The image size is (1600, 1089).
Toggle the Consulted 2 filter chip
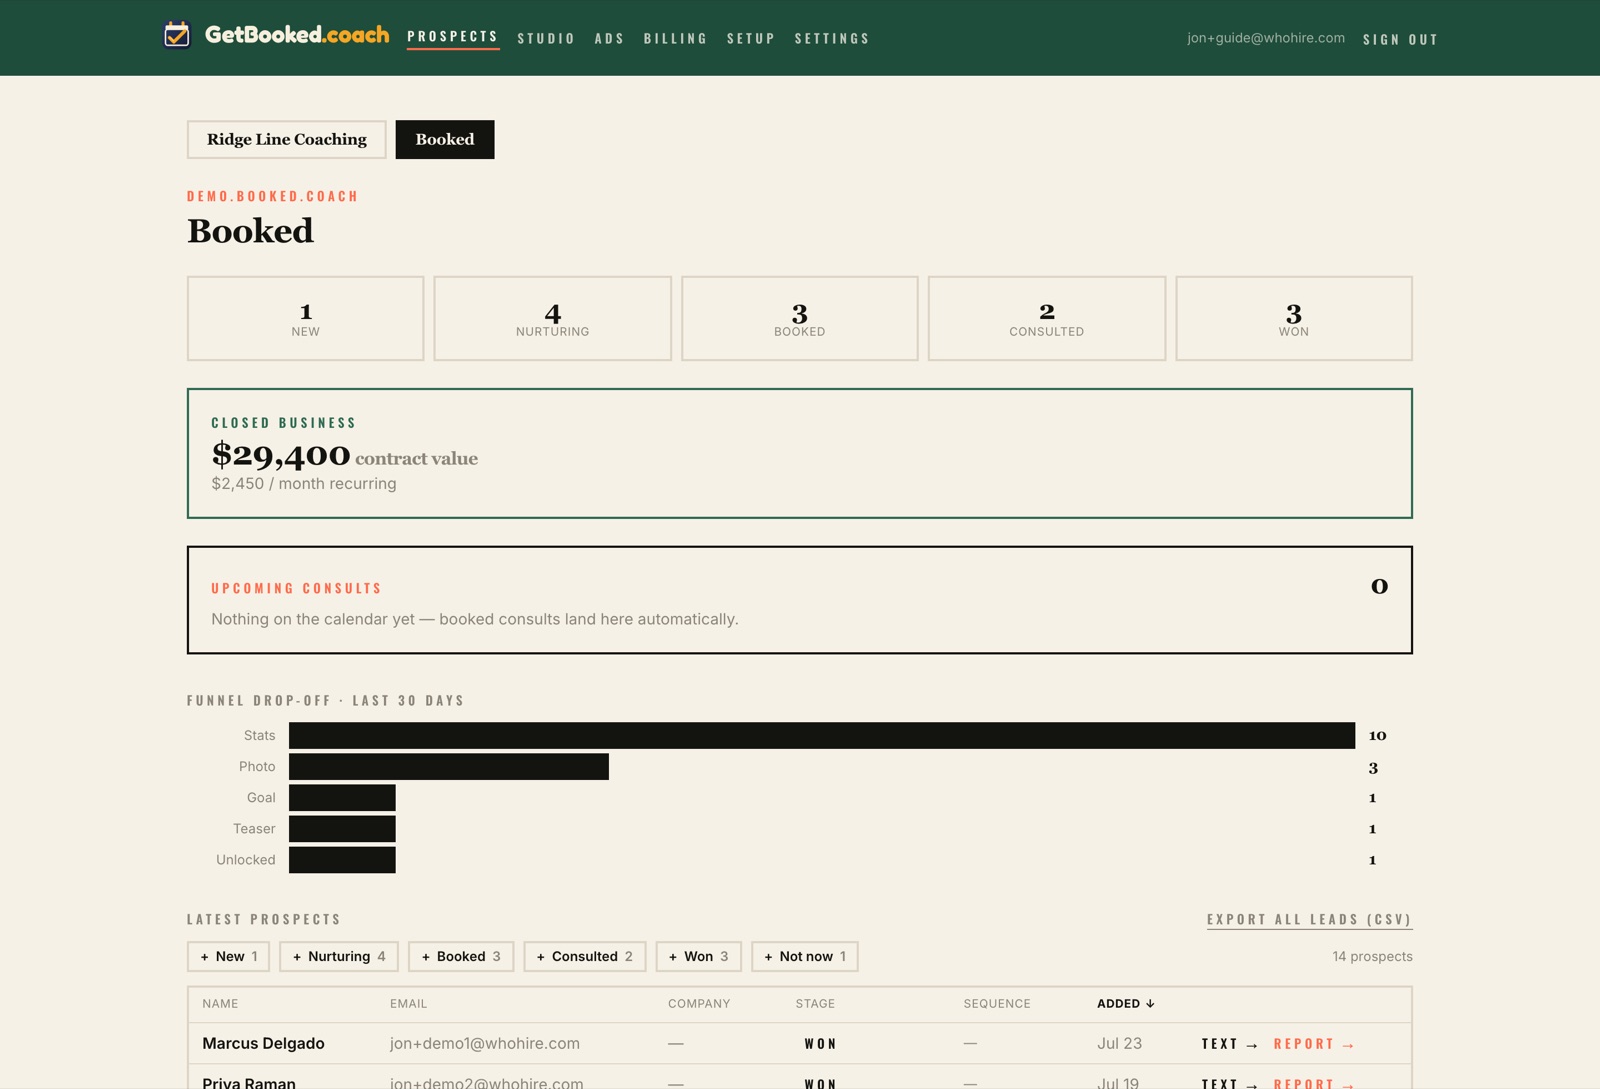(x=585, y=956)
